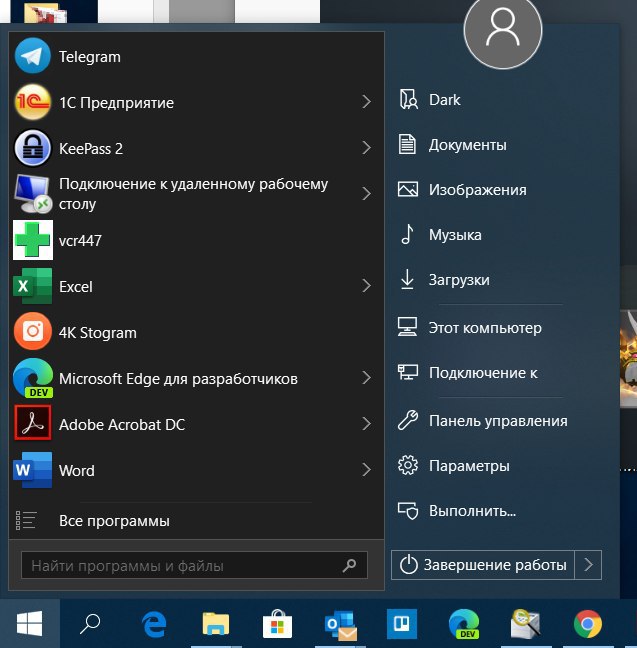Open Панель управления

click(483, 421)
